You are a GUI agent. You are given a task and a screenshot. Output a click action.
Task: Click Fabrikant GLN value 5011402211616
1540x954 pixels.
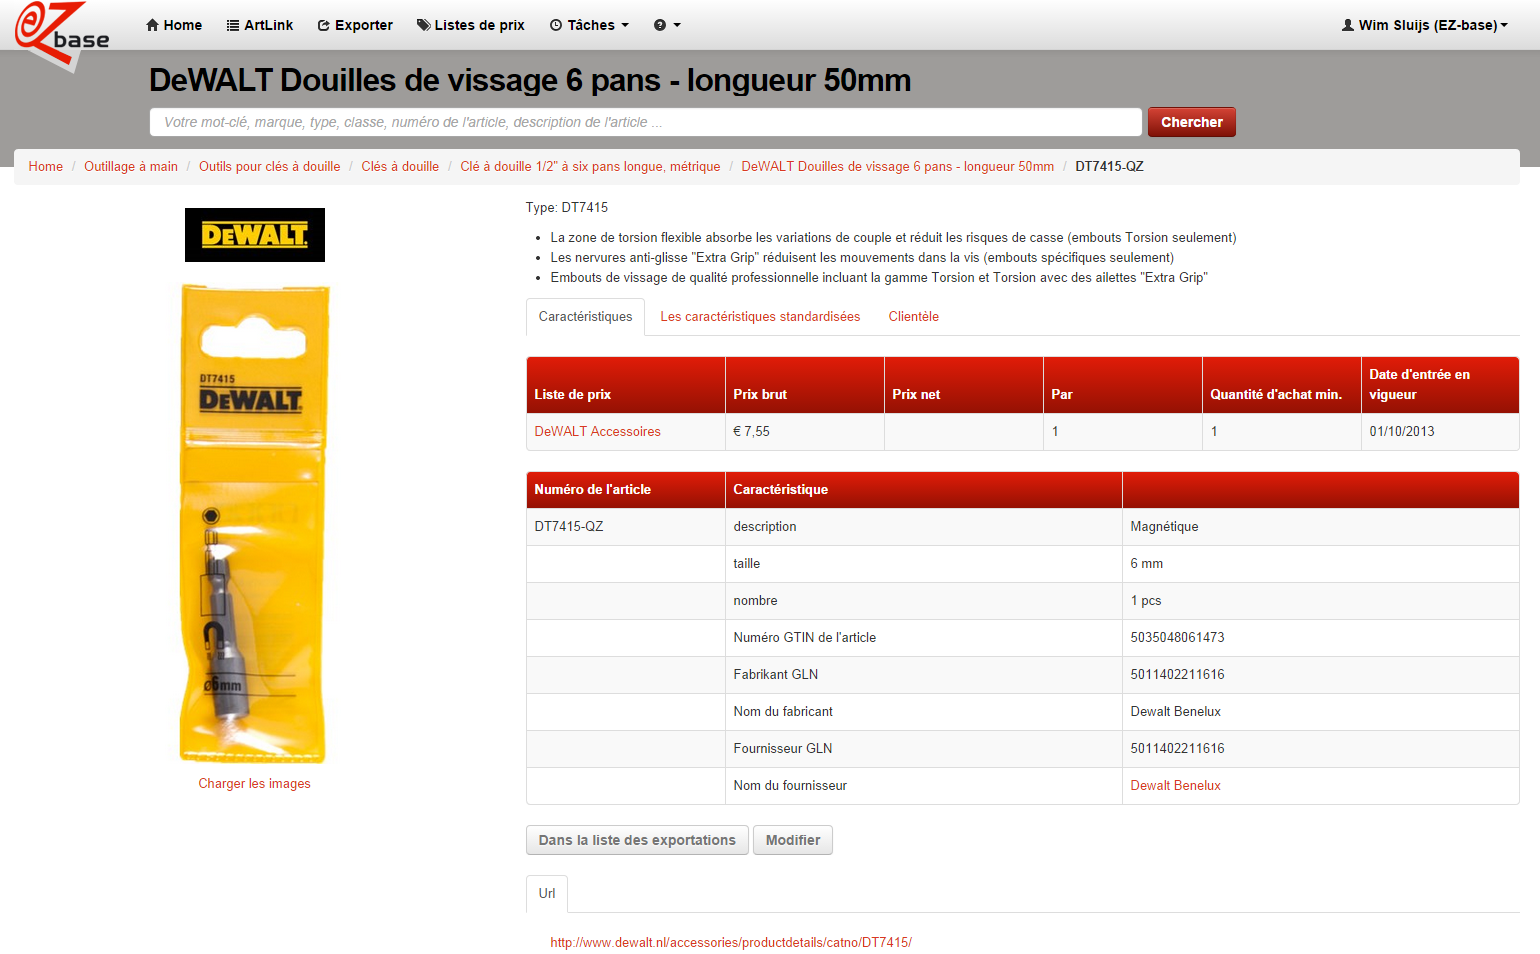point(1178,675)
